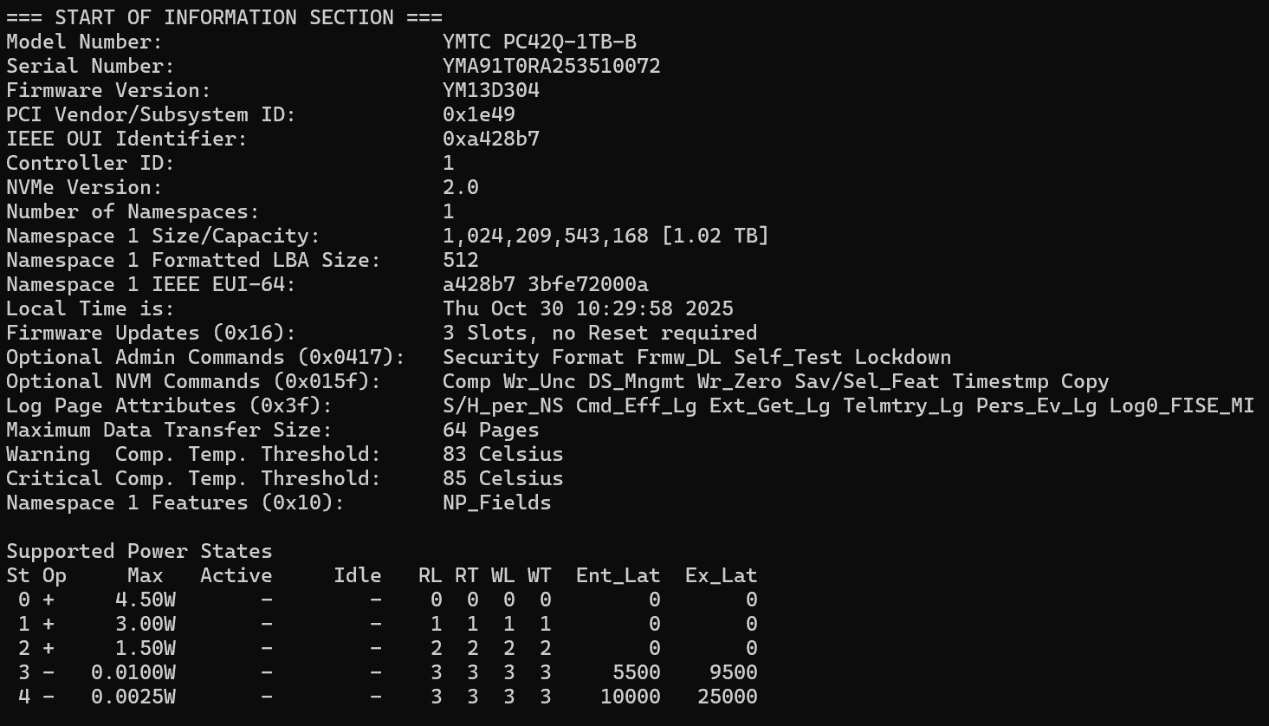Click the local time Thu Oct 30 line
The width and height of the screenshot is (1269, 726).
click(587, 308)
